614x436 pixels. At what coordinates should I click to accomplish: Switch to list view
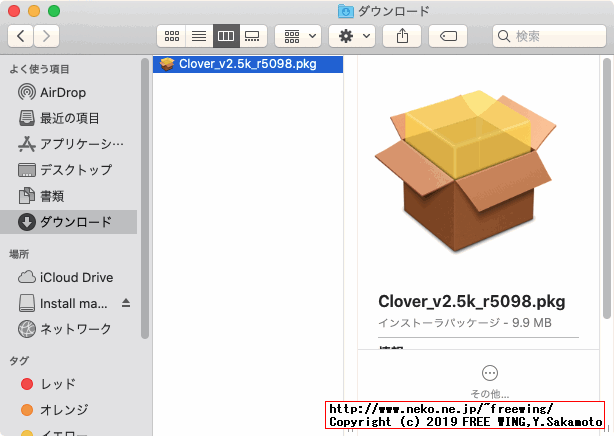pyautogui.click(x=199, y=36)
